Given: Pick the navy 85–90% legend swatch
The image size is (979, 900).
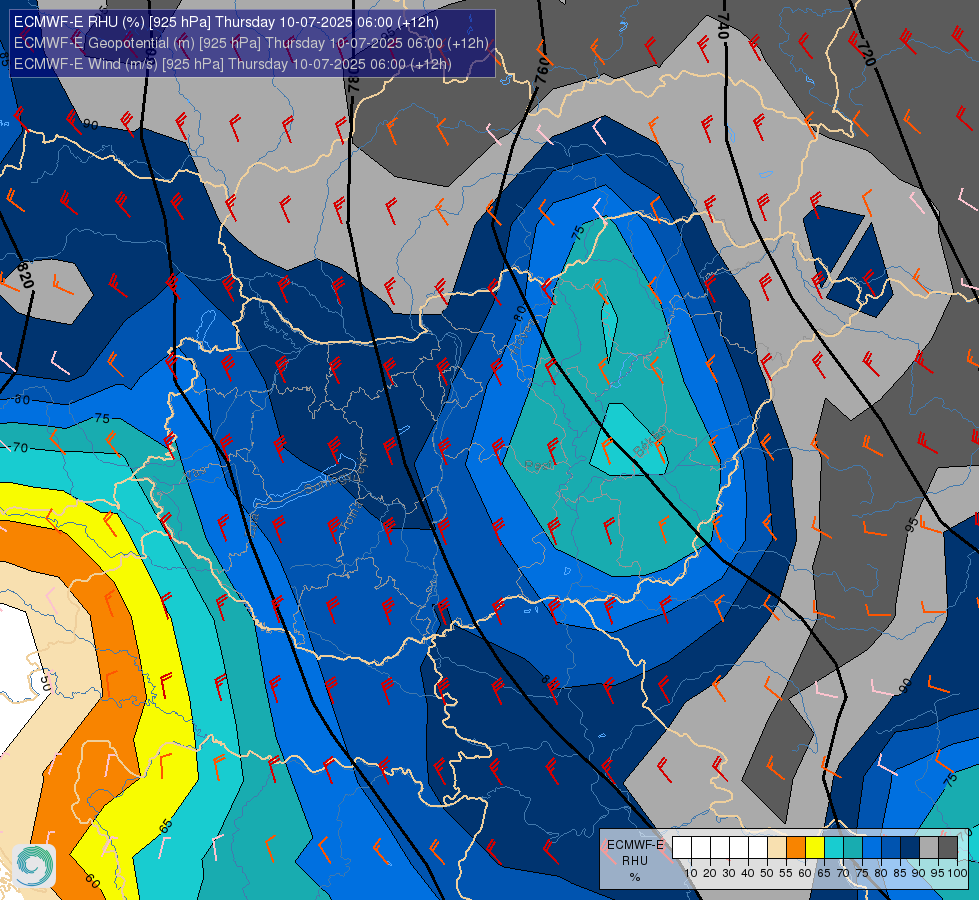Looking at the screenshot, I should click(910, 847).
